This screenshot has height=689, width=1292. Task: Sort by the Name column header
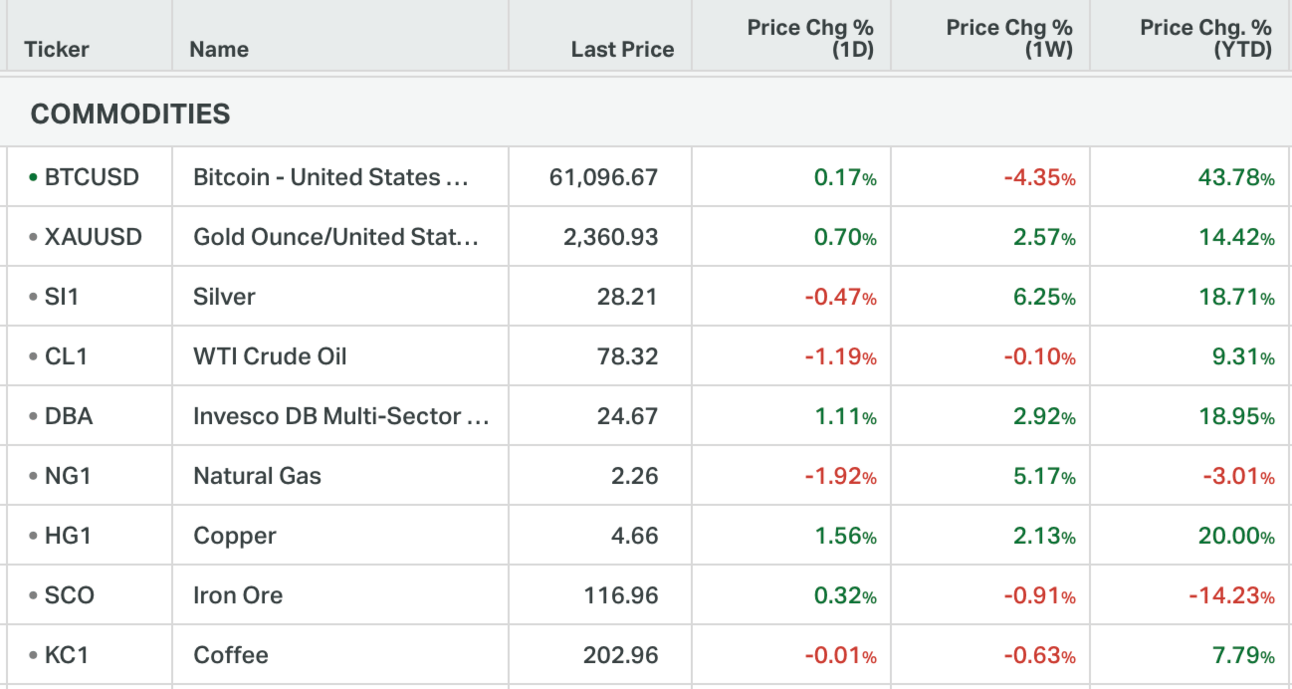219,49
